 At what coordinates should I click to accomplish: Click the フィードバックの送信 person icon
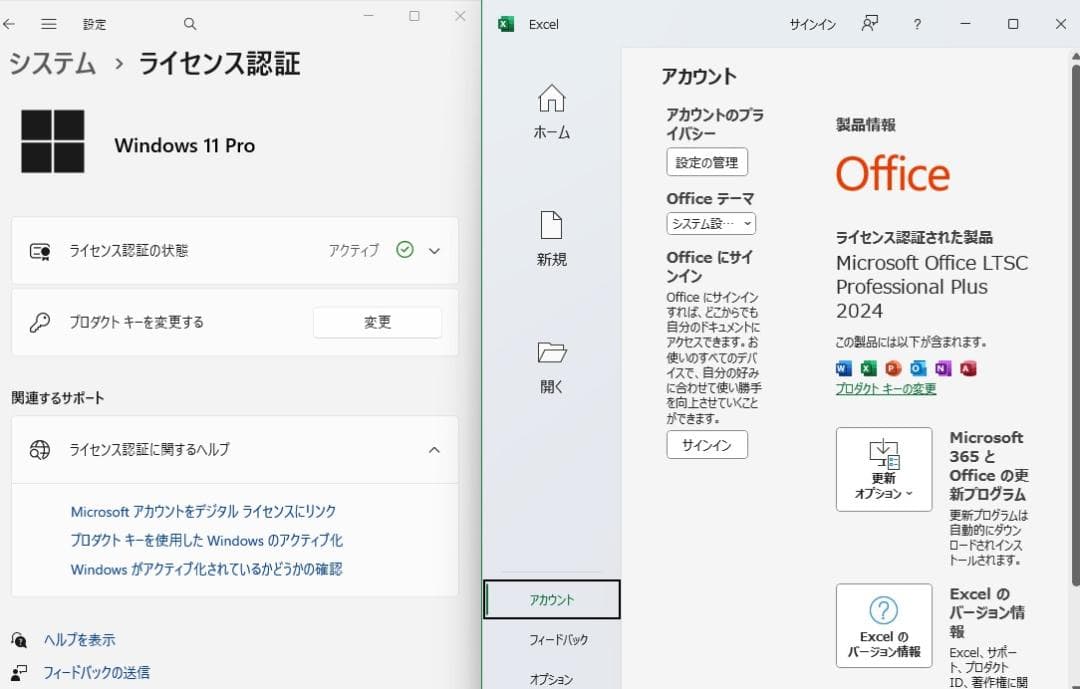19,672
